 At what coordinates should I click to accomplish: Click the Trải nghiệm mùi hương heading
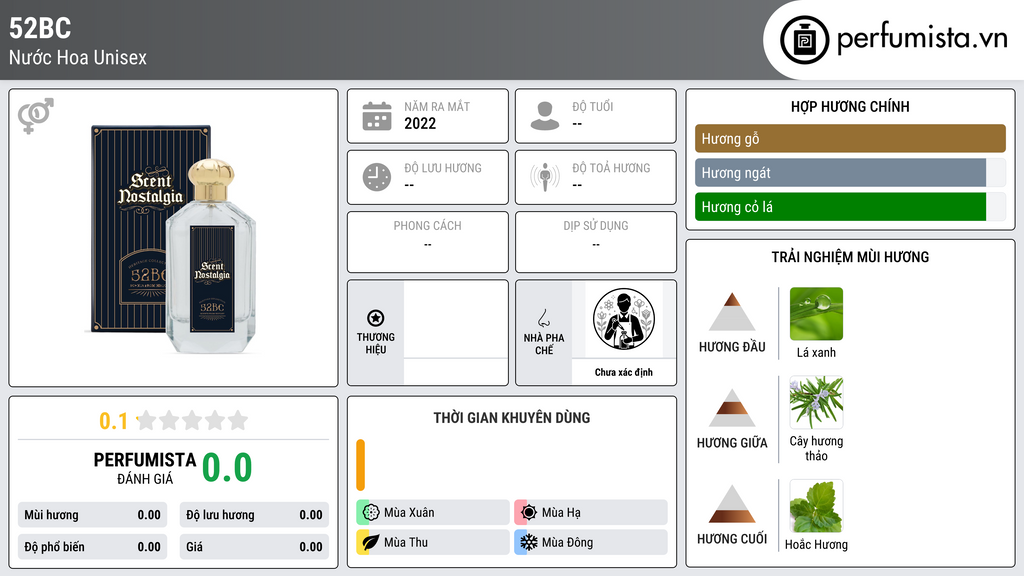tap(850, 257)
